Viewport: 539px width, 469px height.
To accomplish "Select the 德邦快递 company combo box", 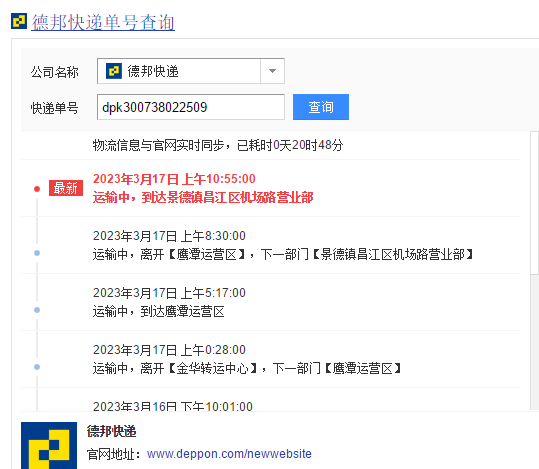I will pyautogui.click(x=191, y=71).
